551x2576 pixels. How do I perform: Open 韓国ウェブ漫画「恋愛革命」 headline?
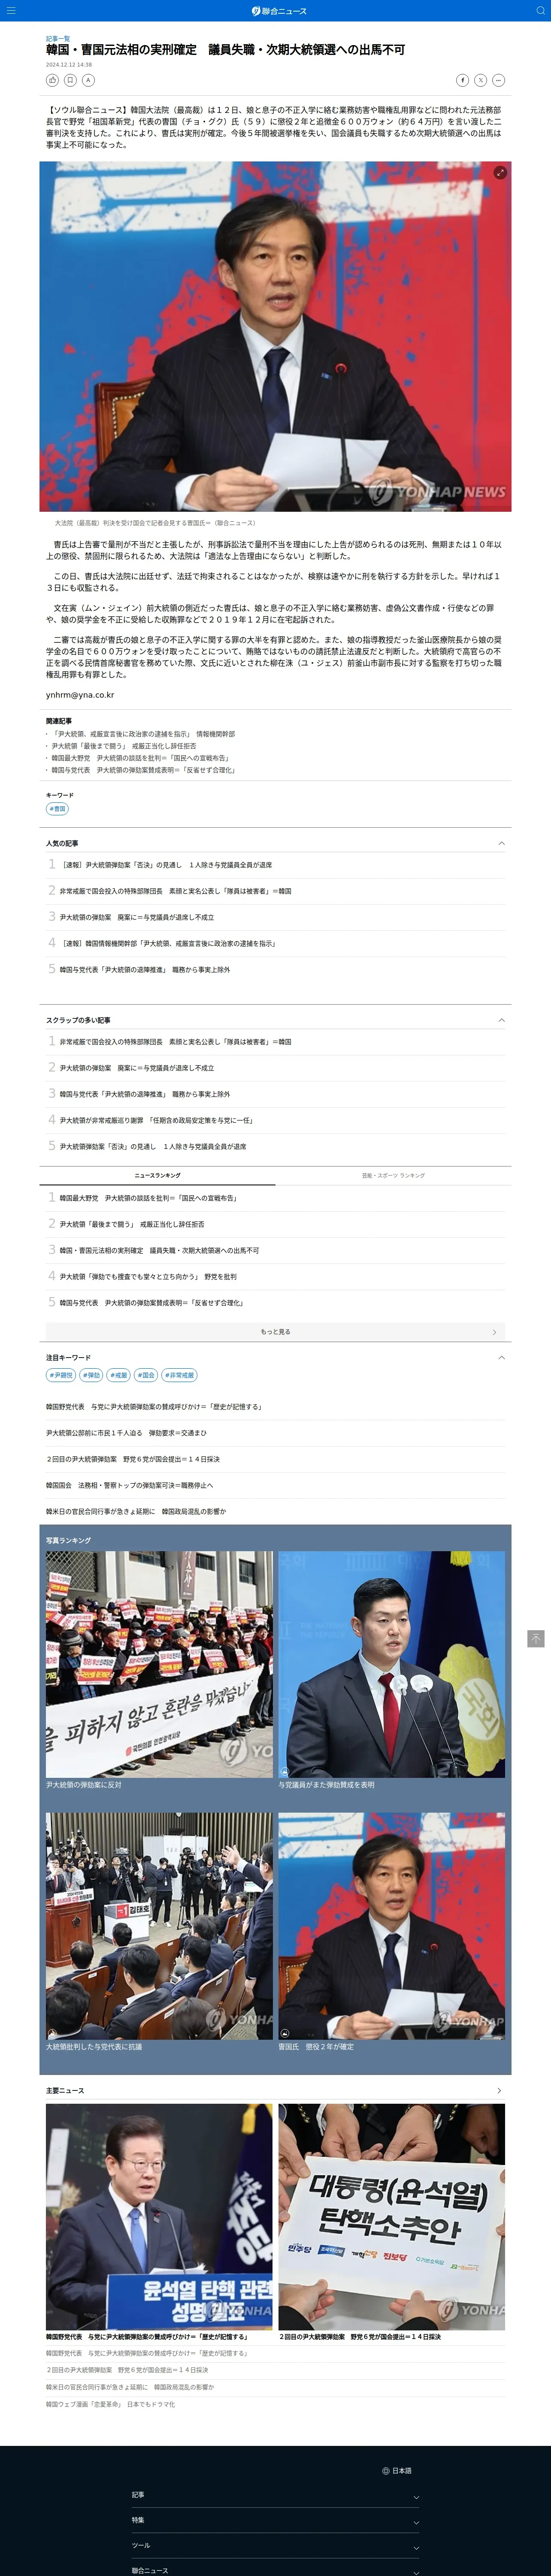pos(110,2404)
